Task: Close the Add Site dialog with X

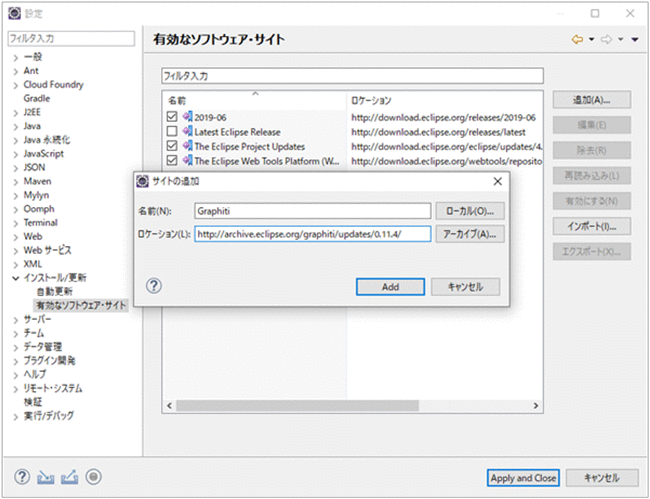Action: (497, 181)
